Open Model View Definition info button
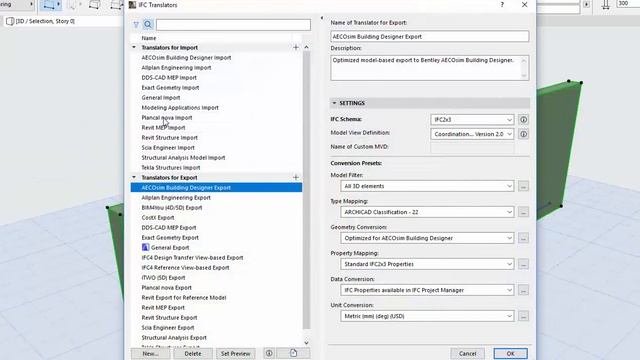 [x=523, y=134]
